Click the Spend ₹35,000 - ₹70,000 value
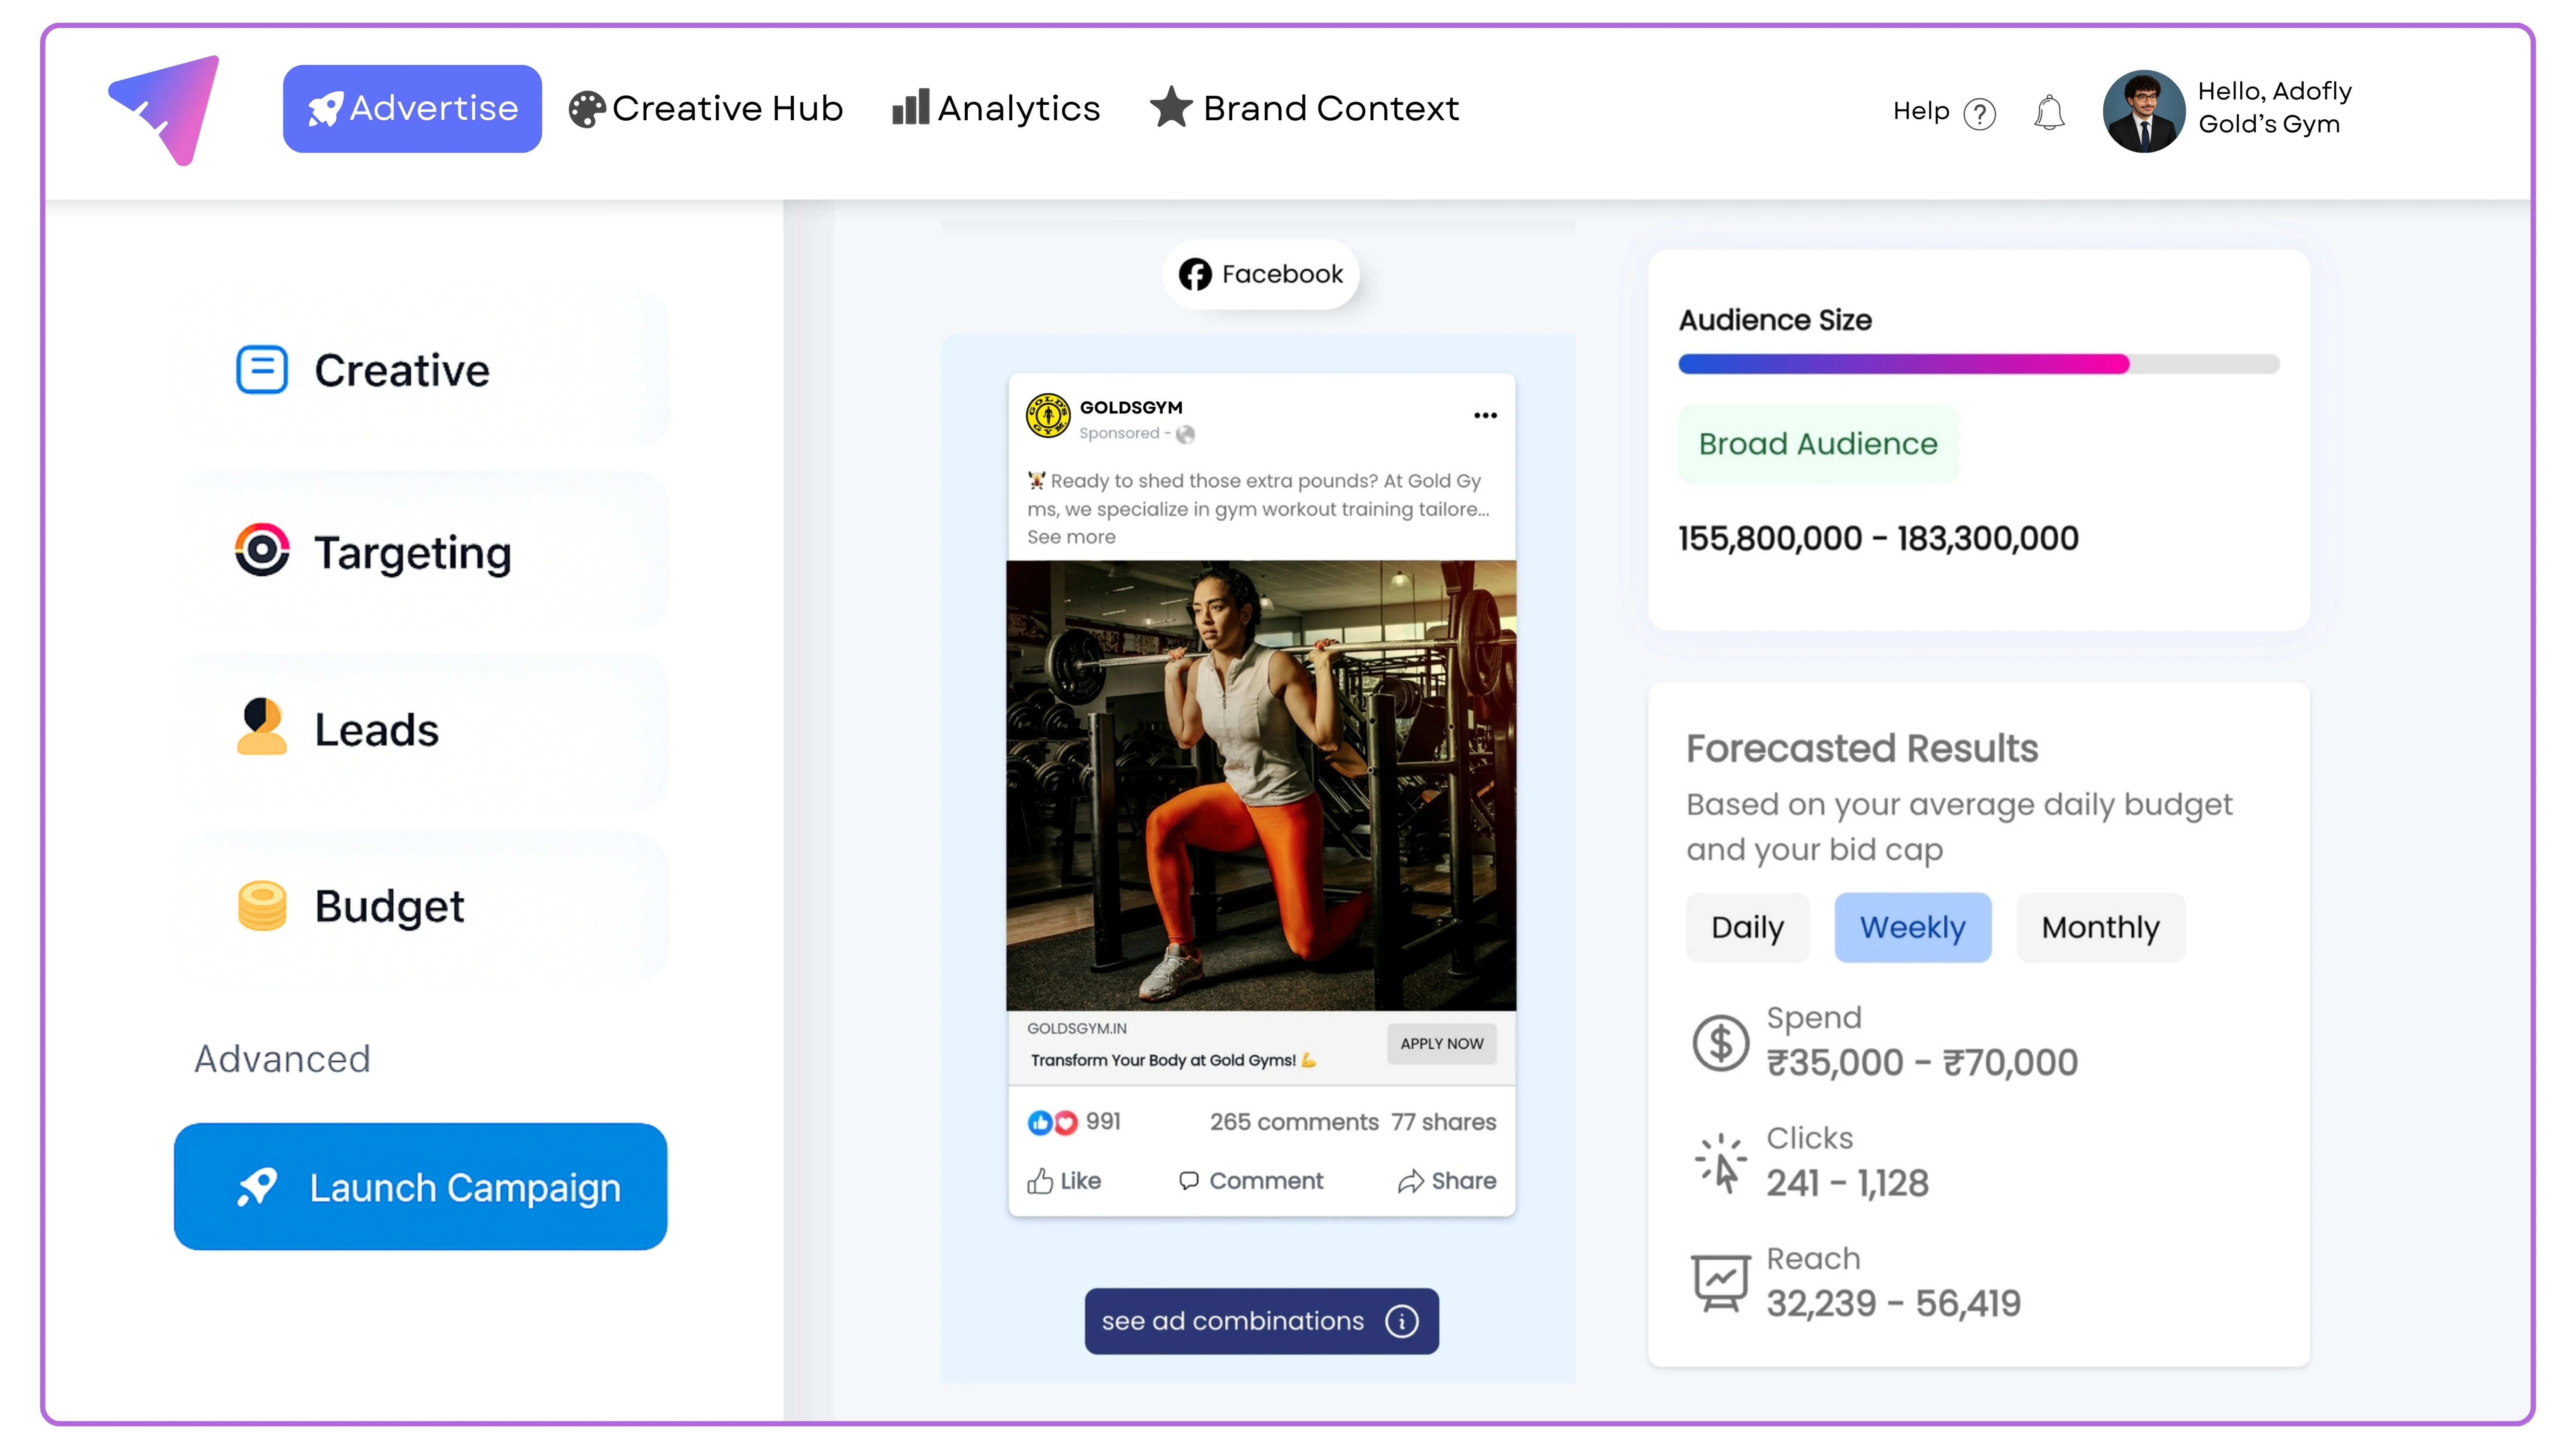This screenshot has width=2576, height=1449. click(1922, 1063)
